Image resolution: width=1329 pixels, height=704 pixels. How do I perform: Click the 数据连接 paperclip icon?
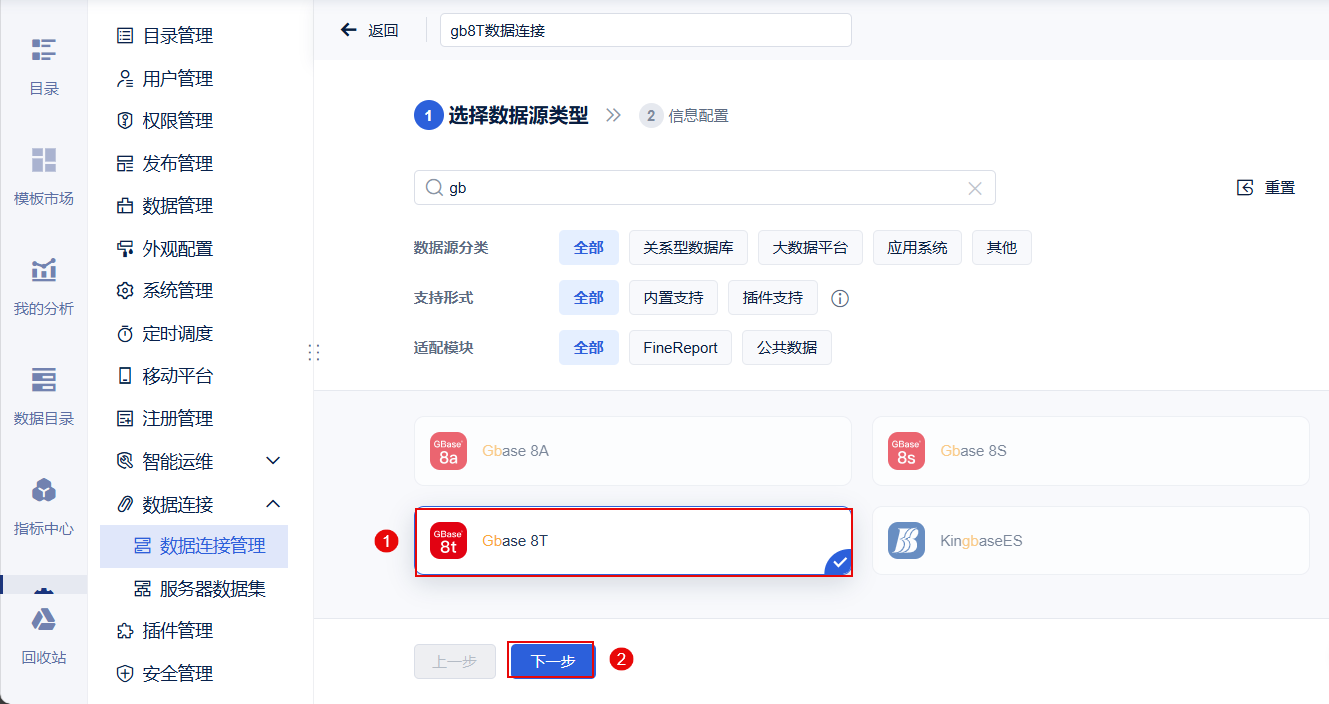[x=125, y=504]
